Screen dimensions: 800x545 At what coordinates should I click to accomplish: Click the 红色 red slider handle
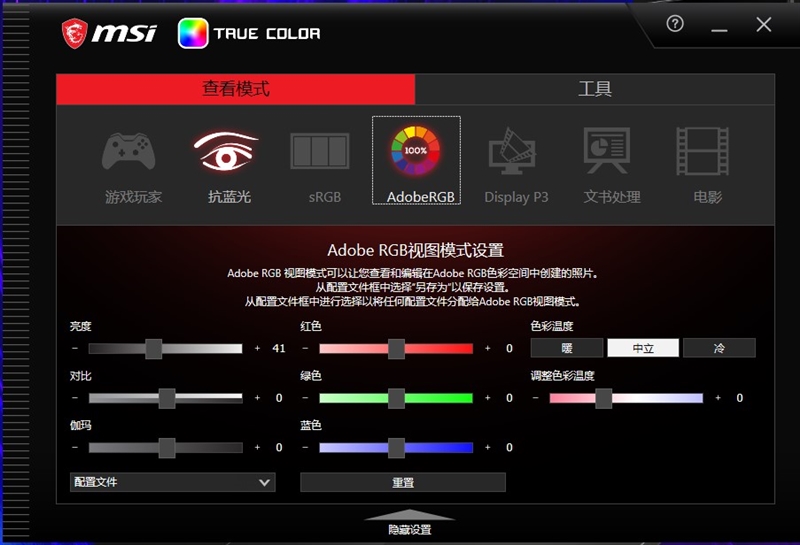pos(396,349)
